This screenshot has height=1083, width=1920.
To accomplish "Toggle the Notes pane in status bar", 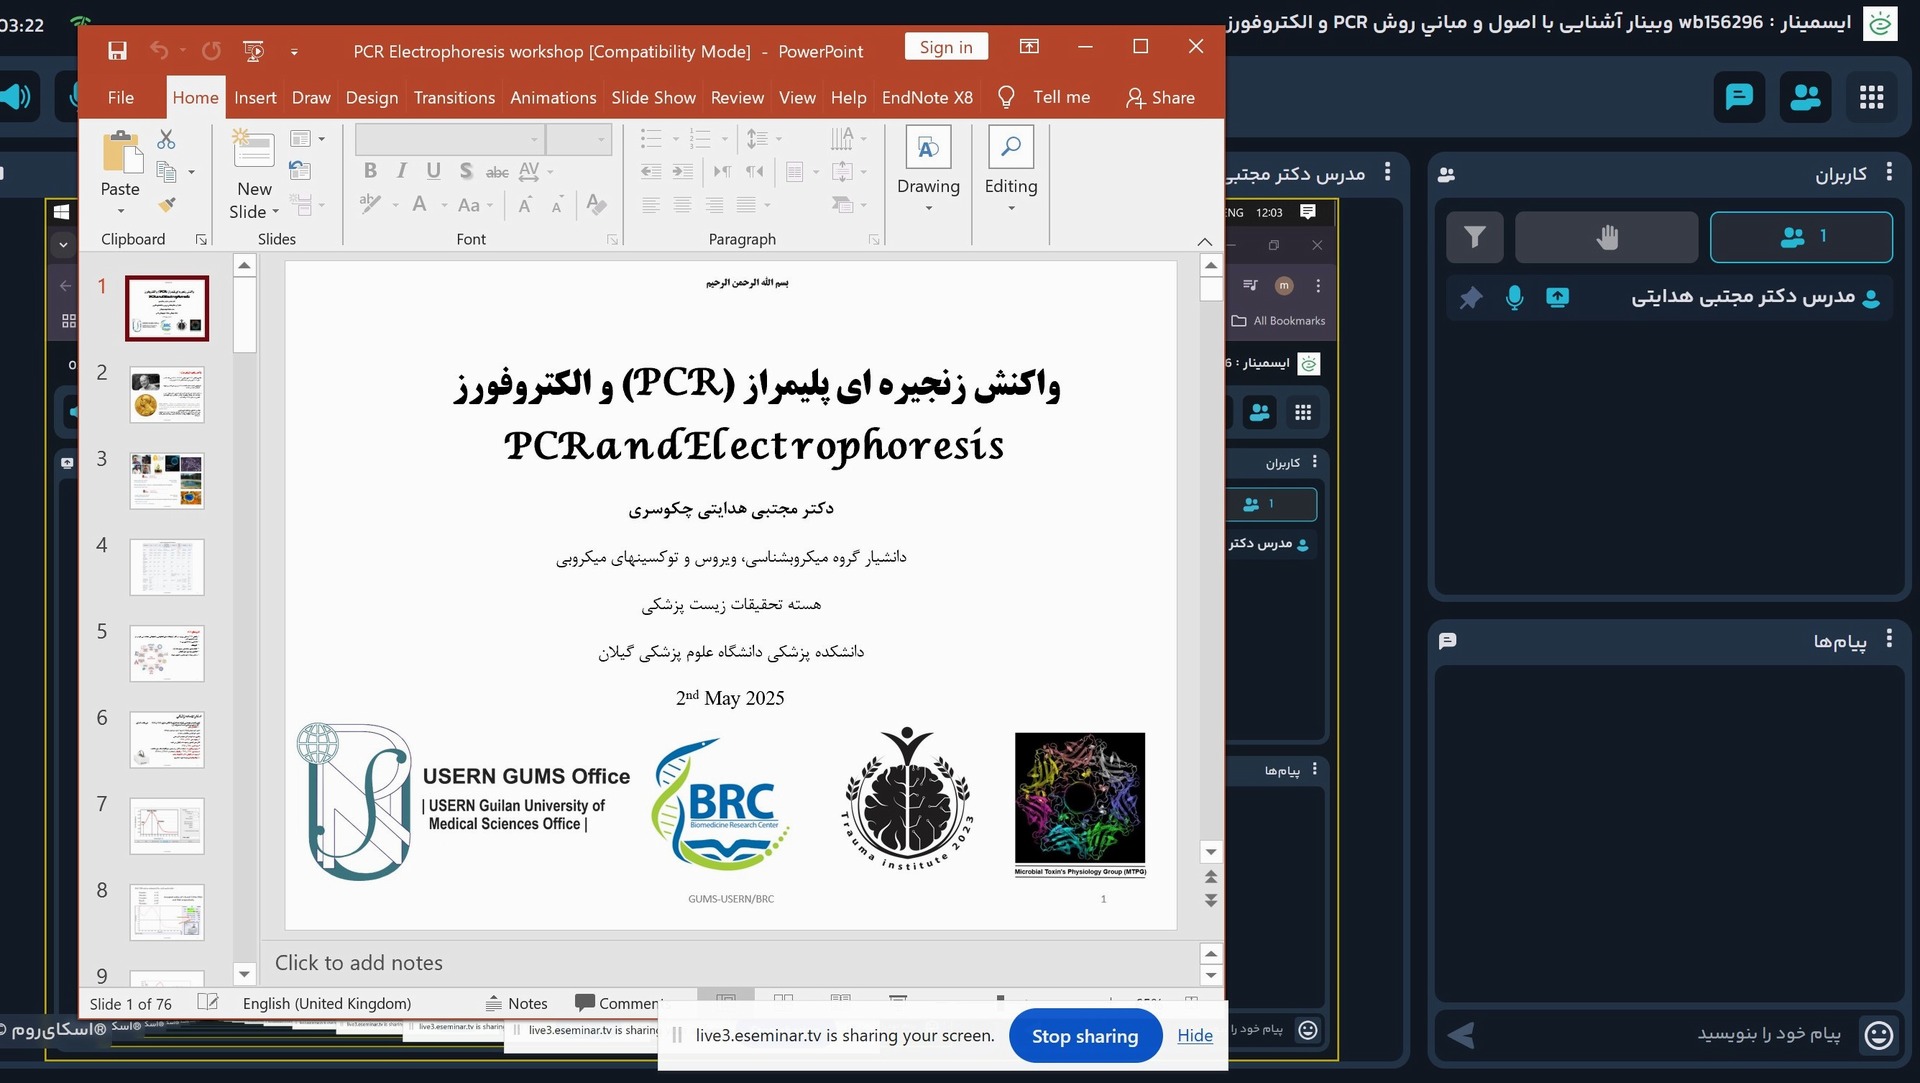I will [x=517, y=1003].
